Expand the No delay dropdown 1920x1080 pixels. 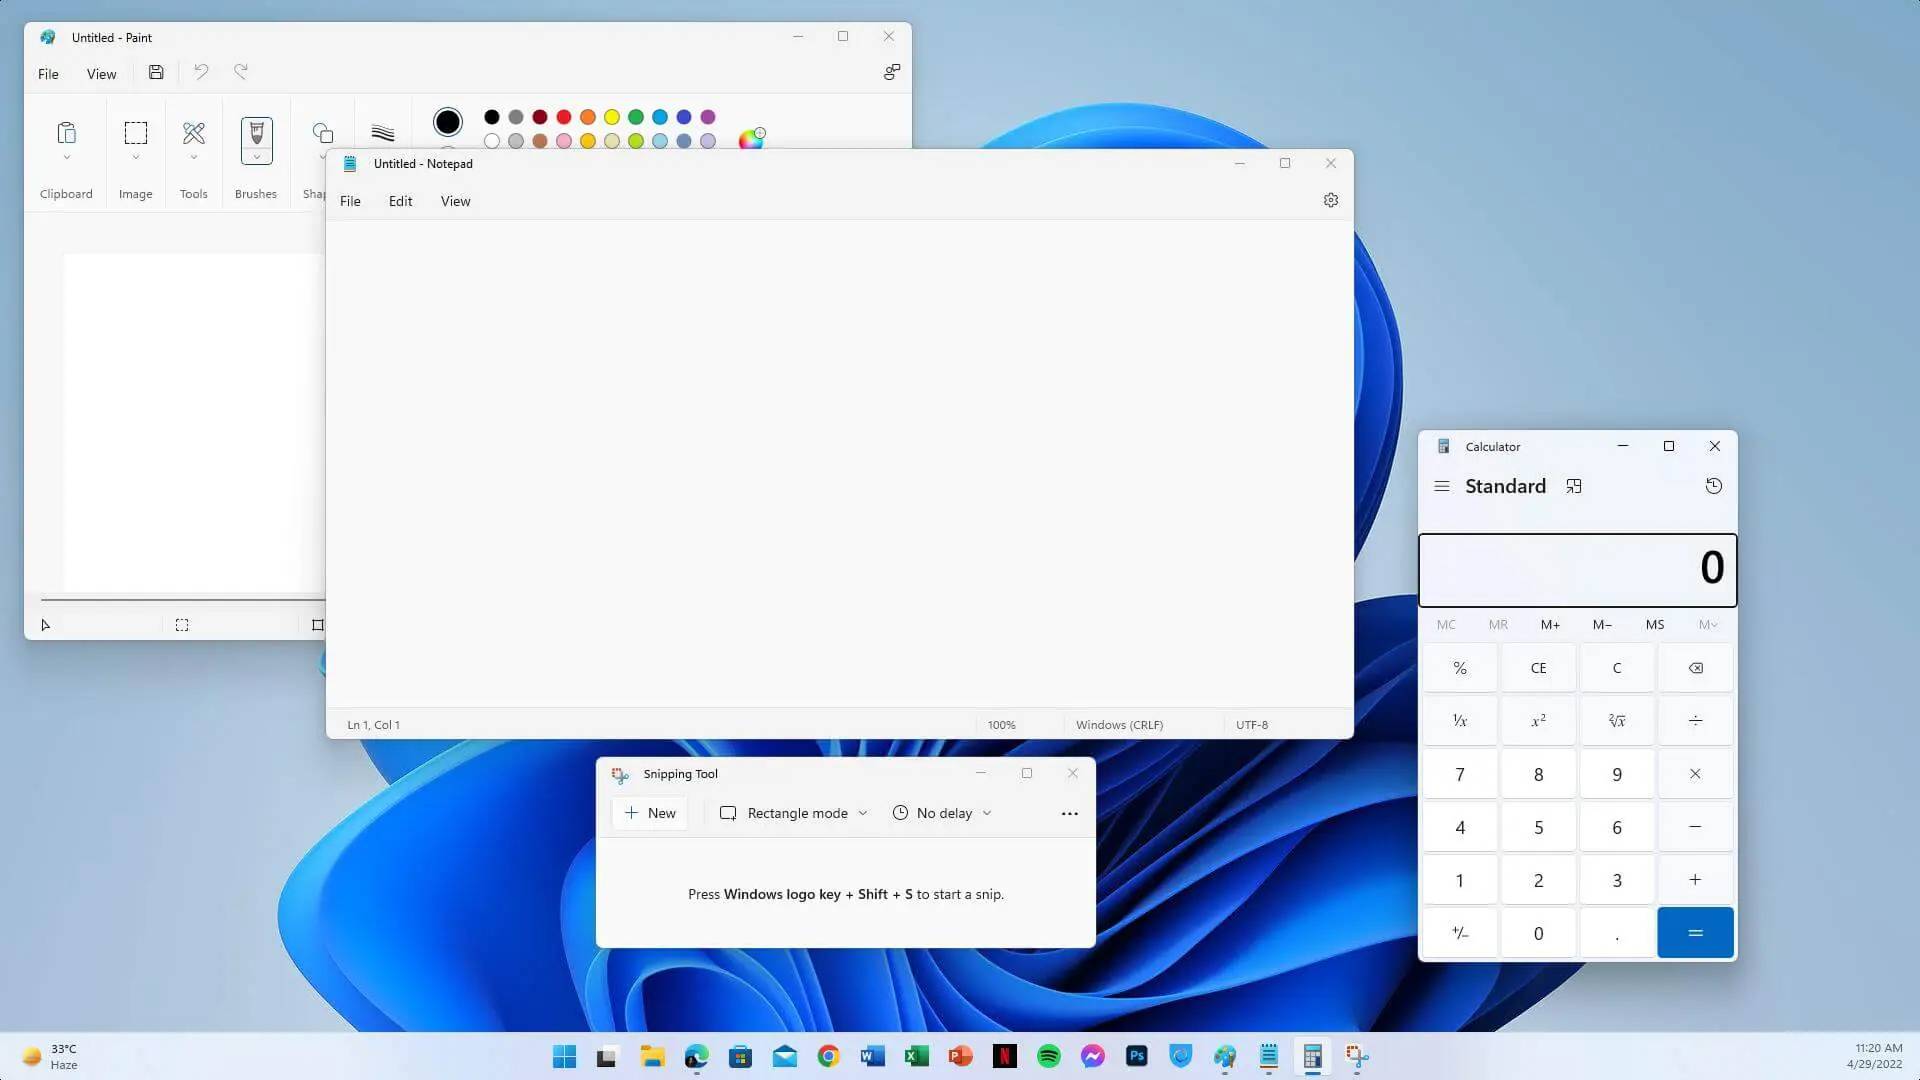986,812
